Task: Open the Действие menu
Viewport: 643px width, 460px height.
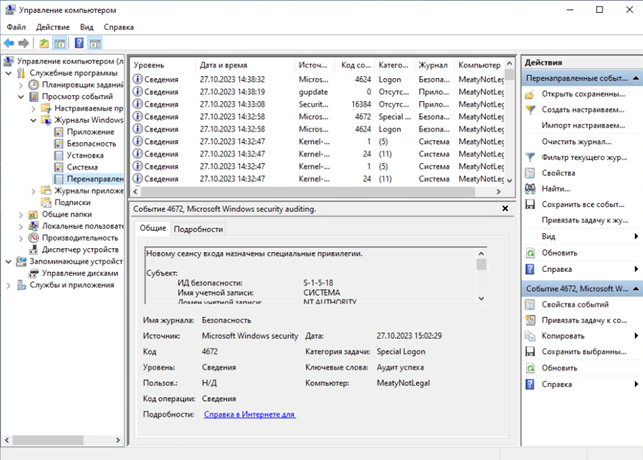Action: (53, 27)
